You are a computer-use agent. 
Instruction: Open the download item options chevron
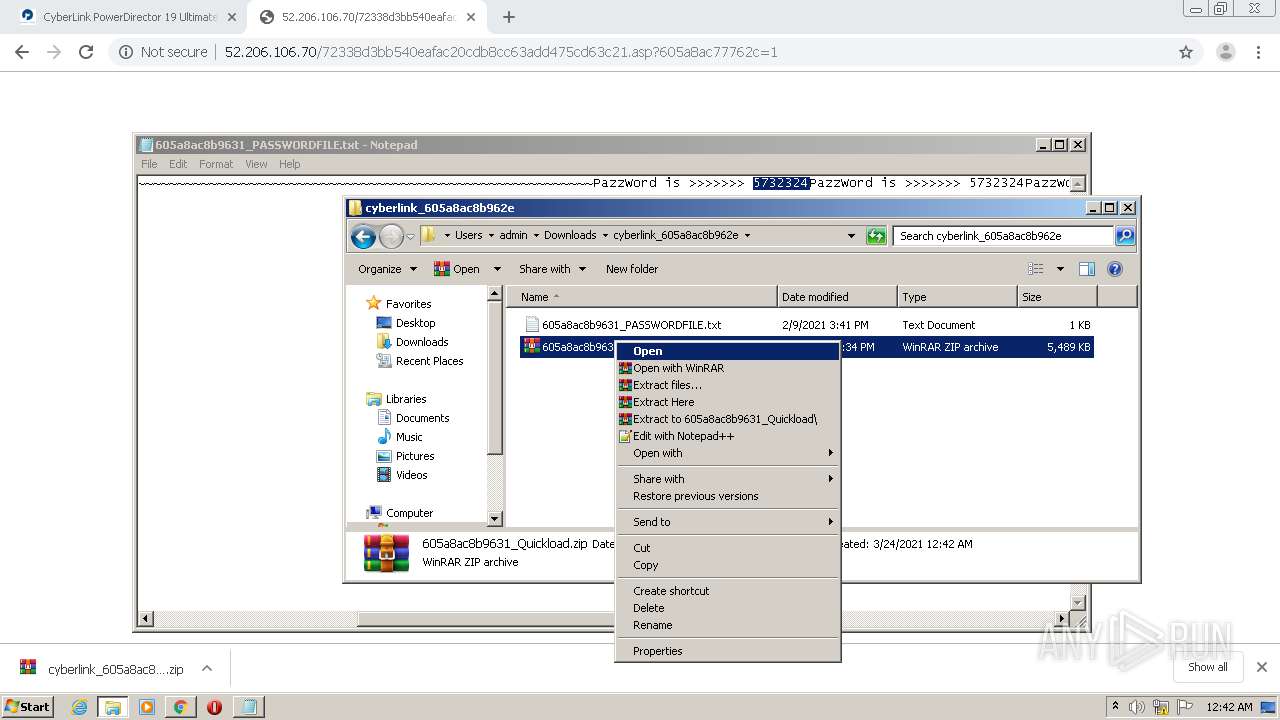coord(207,669)
